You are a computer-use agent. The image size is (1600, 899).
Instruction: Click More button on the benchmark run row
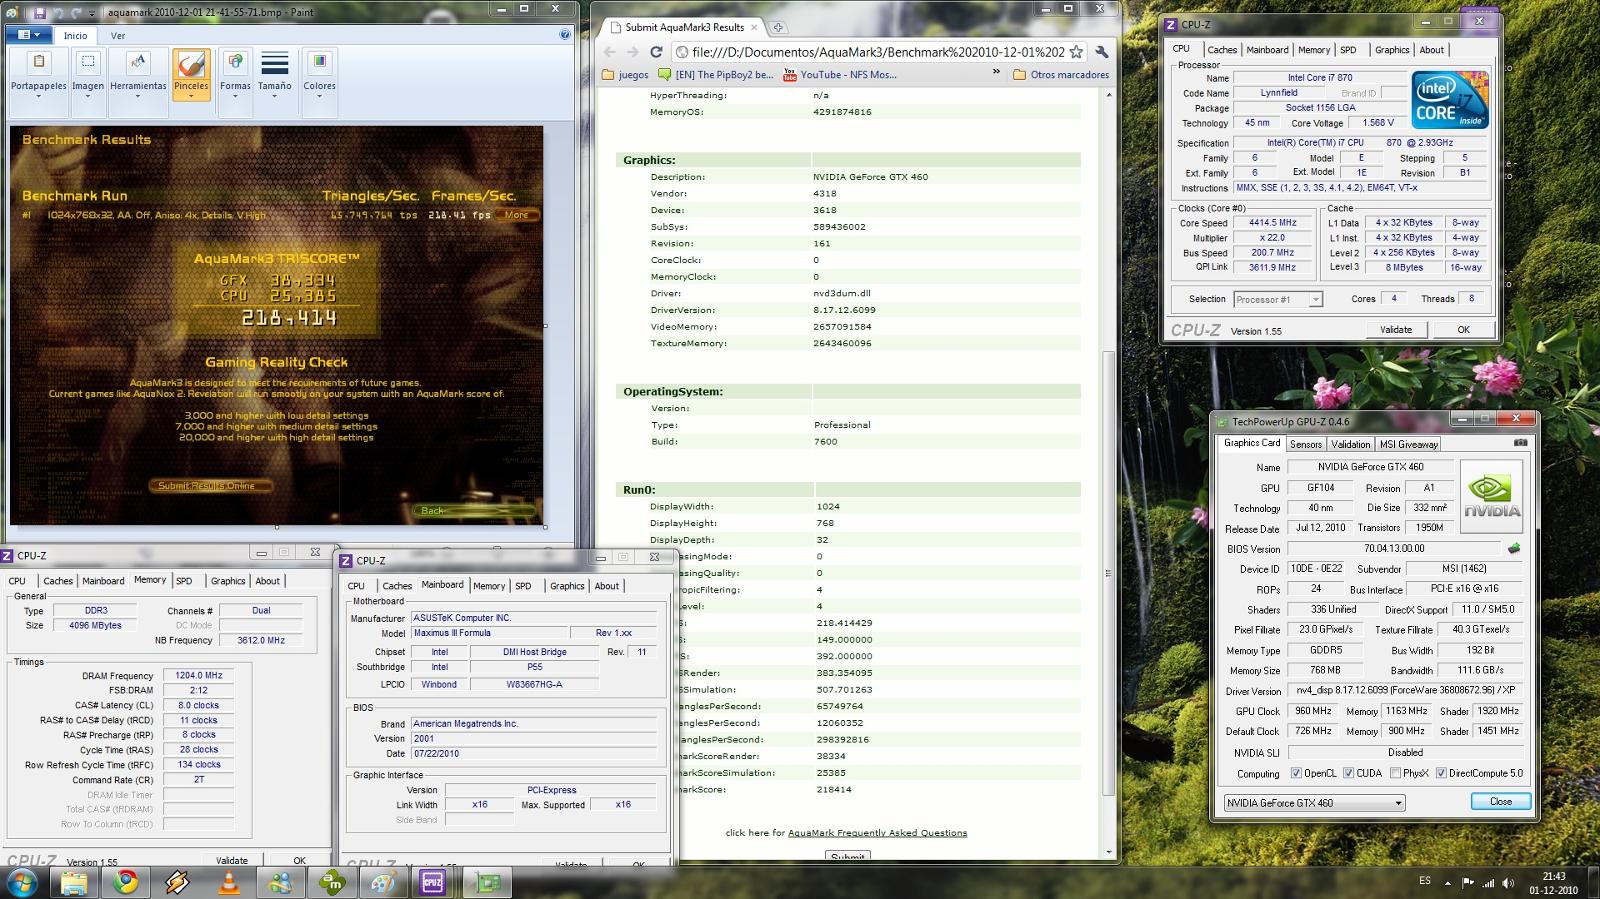(x=517, y=214)
